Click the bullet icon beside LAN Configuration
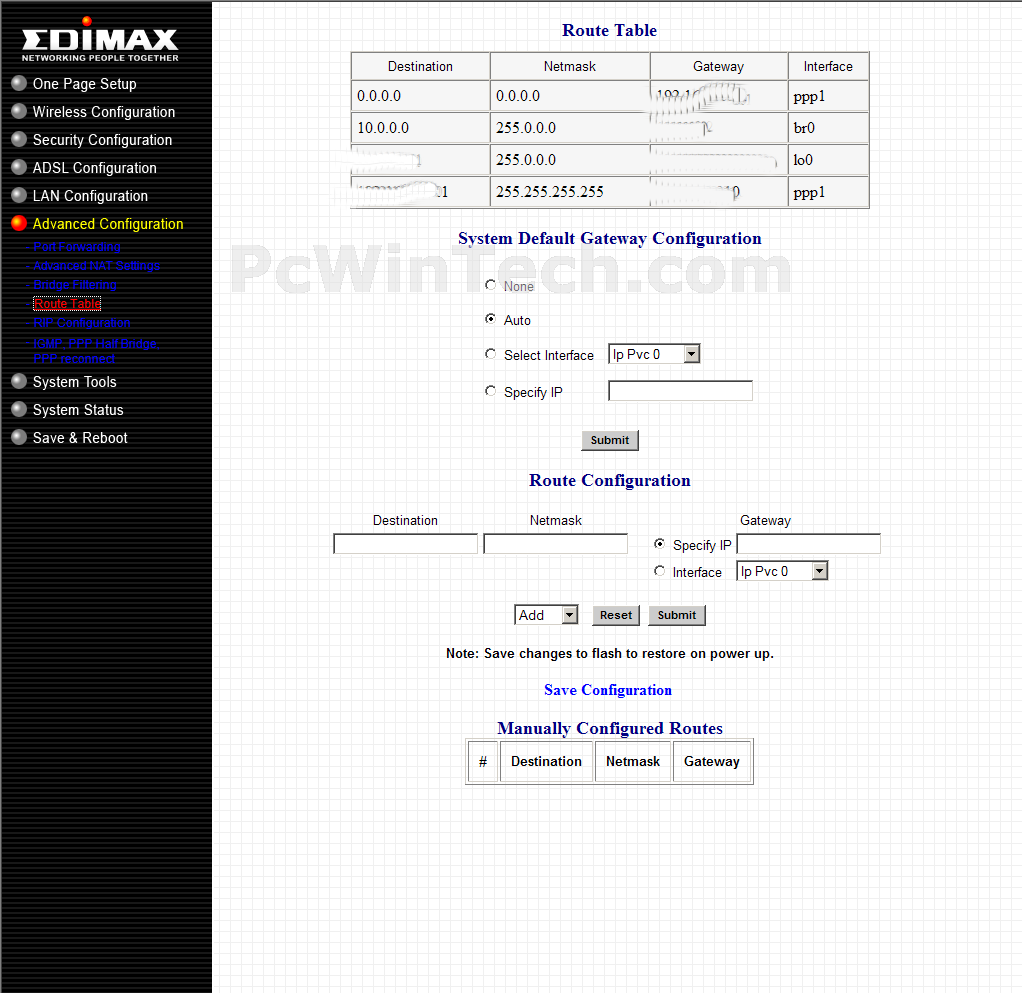Screen dimensions: 1022x993 point(19,195)
